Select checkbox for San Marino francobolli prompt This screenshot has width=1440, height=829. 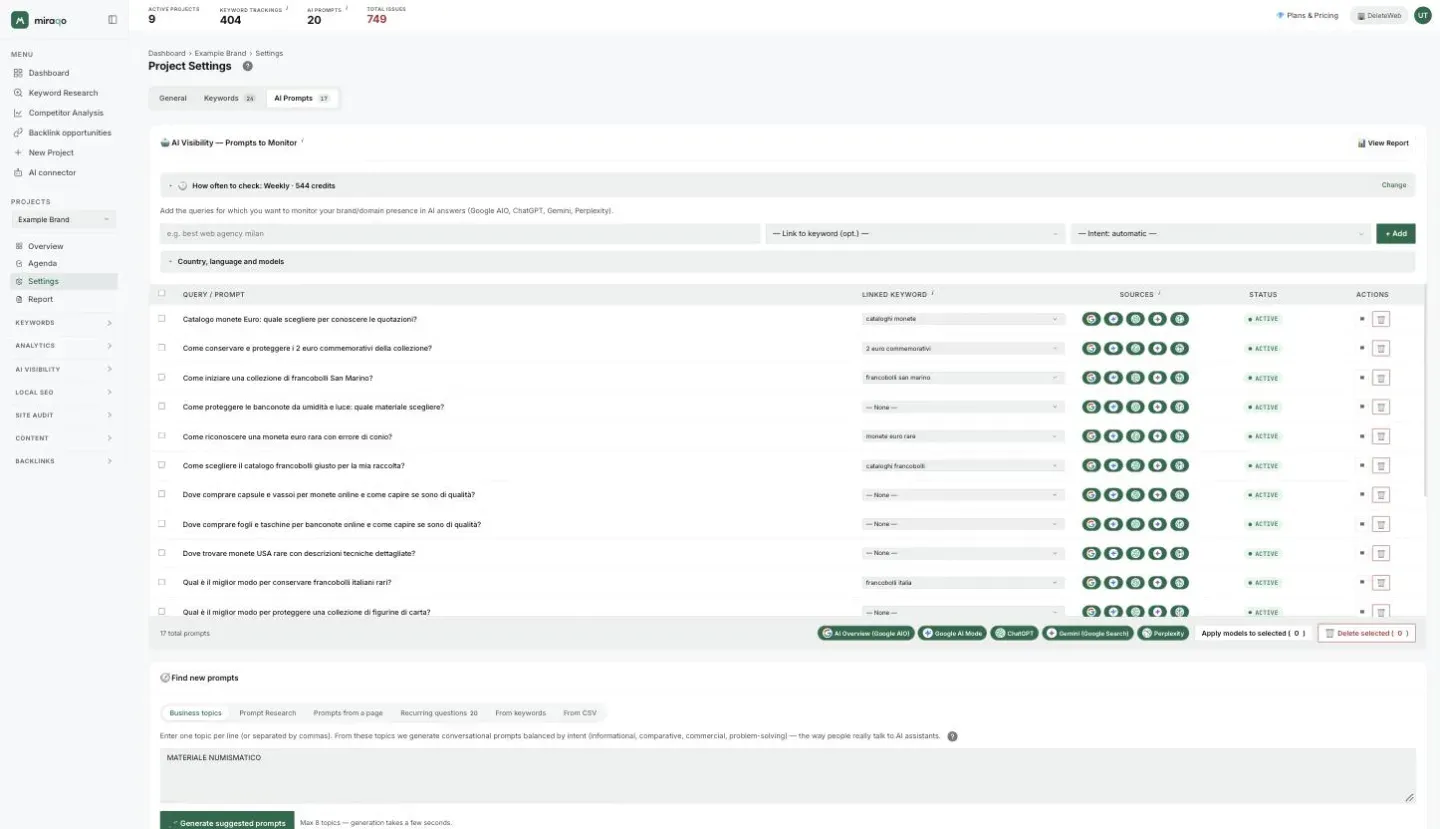162,378
